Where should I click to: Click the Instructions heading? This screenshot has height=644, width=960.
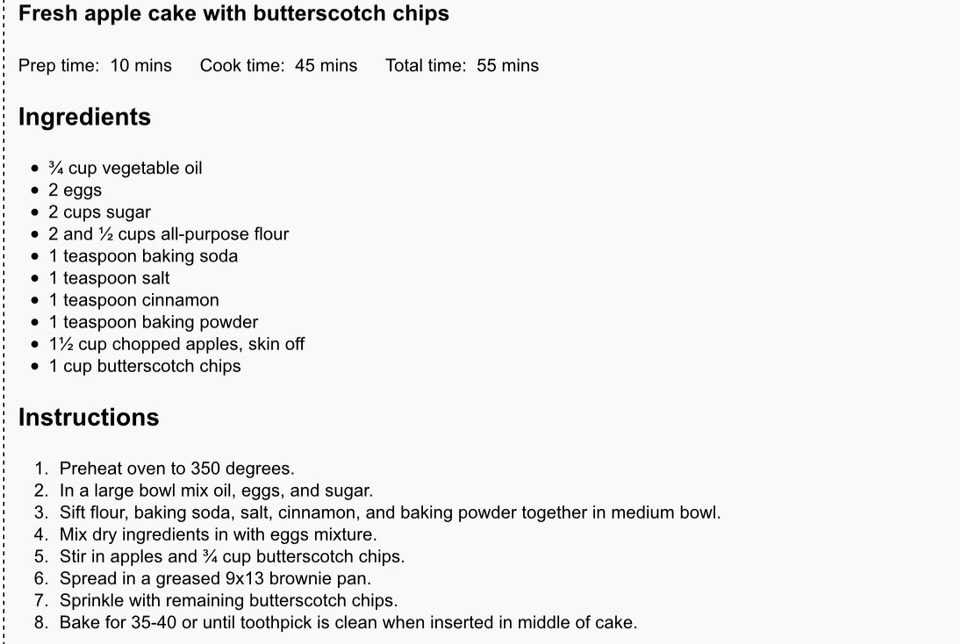pos(89,417)
